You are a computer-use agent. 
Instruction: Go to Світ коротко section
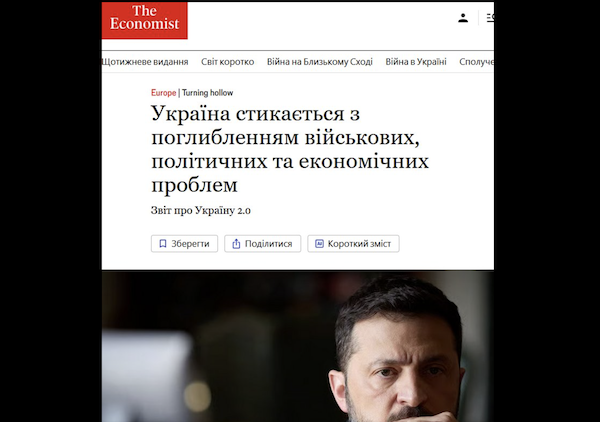pos(228,62)
